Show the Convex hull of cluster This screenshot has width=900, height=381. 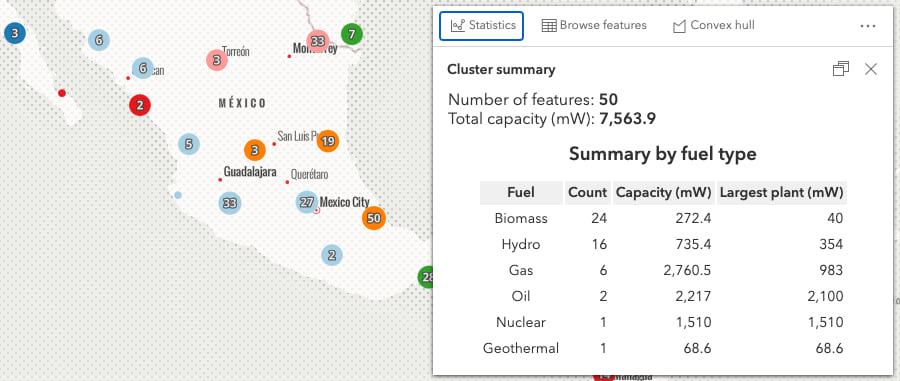point(713,26)
